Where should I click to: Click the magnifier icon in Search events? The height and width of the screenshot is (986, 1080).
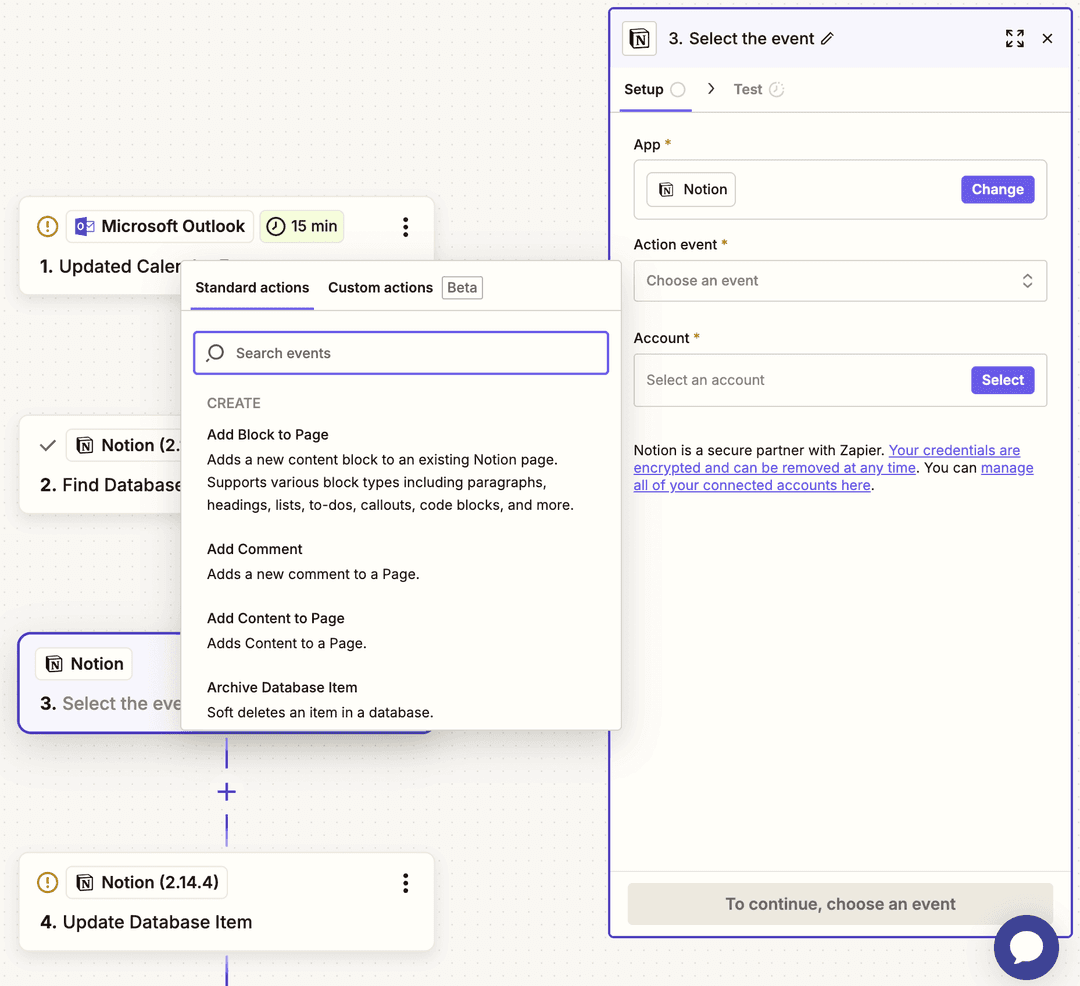point(216,353)
